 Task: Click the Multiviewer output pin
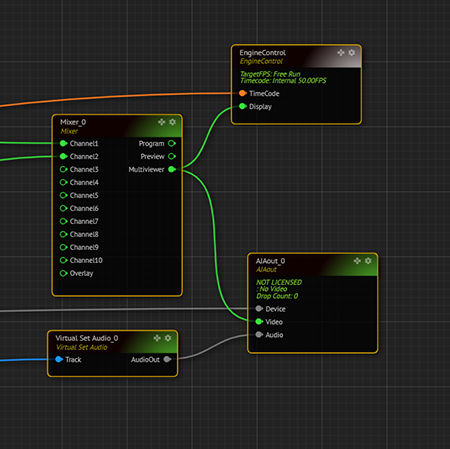(172, 169)
